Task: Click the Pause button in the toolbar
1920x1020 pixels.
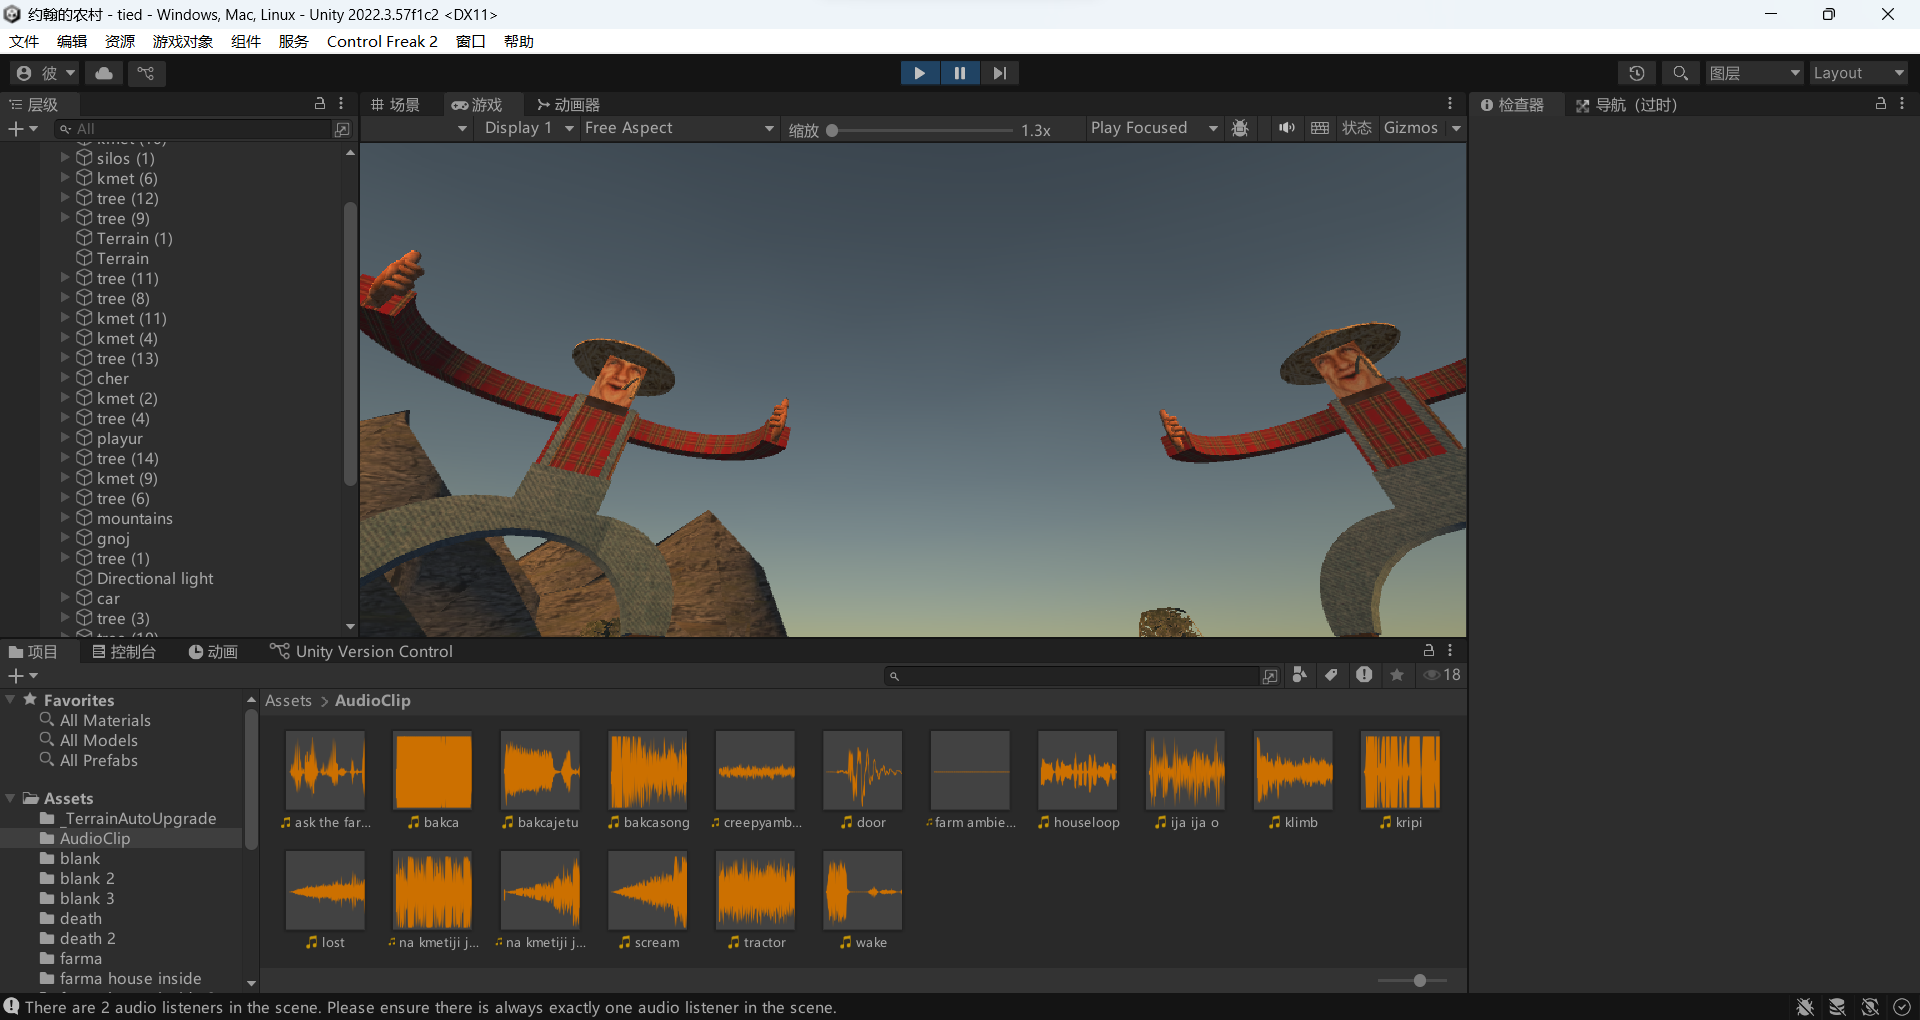Action: click(x=959, y=73)
